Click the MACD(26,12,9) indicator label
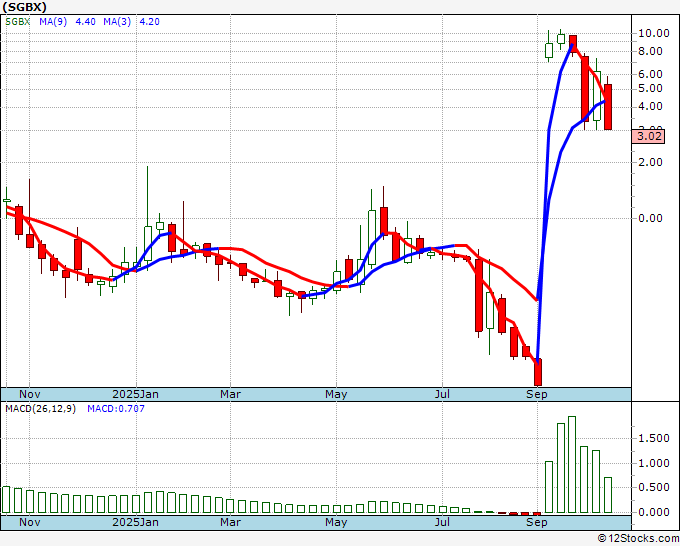Viewport: 680px width, 546px height. [x=40, y=409]
